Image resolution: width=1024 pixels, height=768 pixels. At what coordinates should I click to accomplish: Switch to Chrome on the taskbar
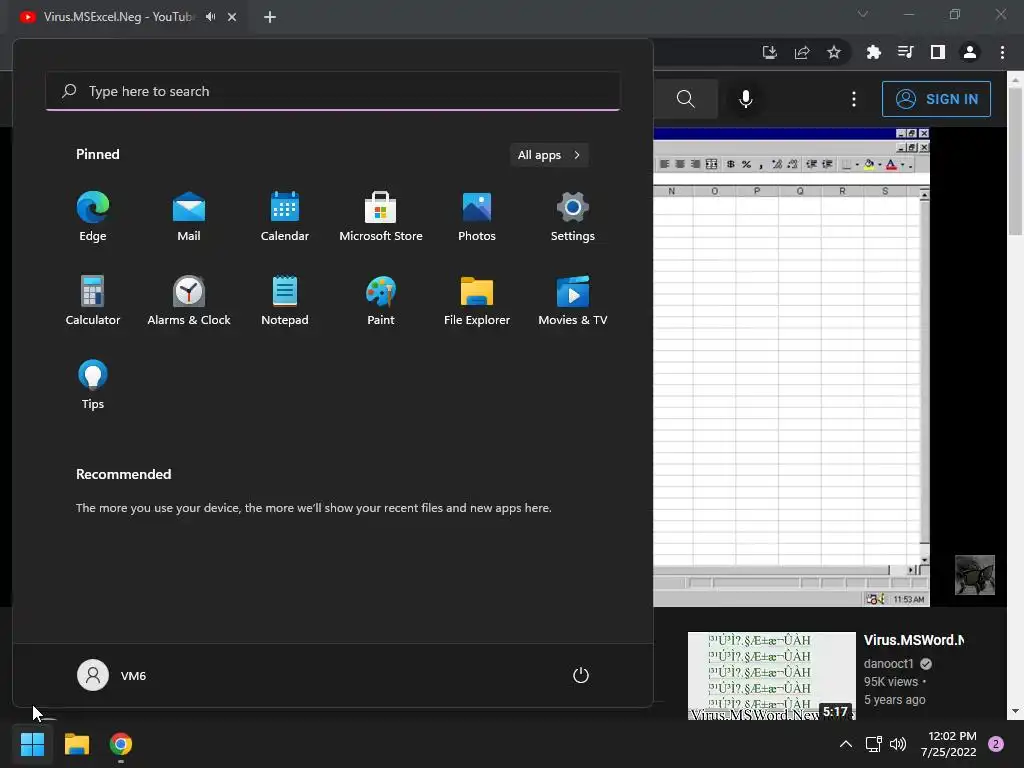coord(121,744)
